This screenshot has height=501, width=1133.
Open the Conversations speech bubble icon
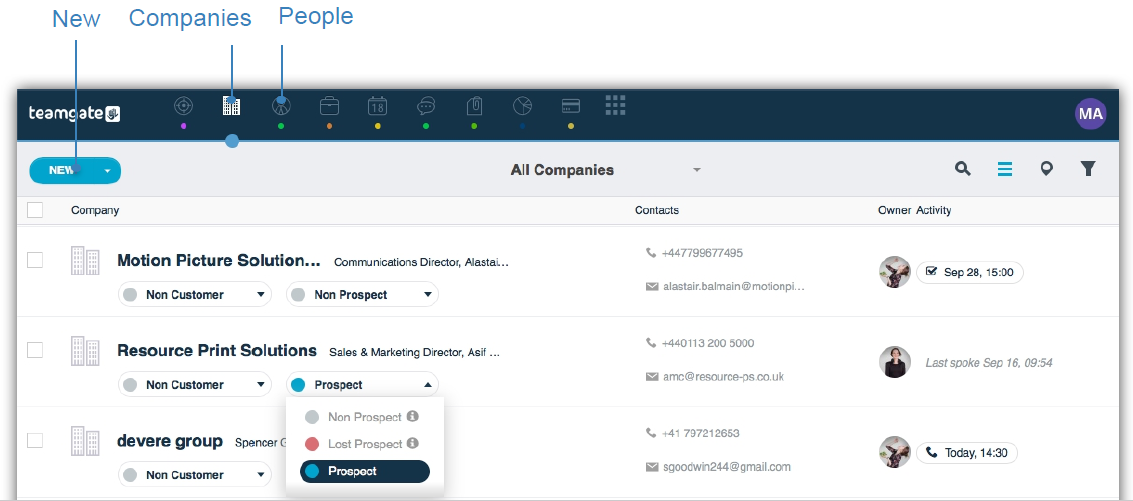click(426, 107)
